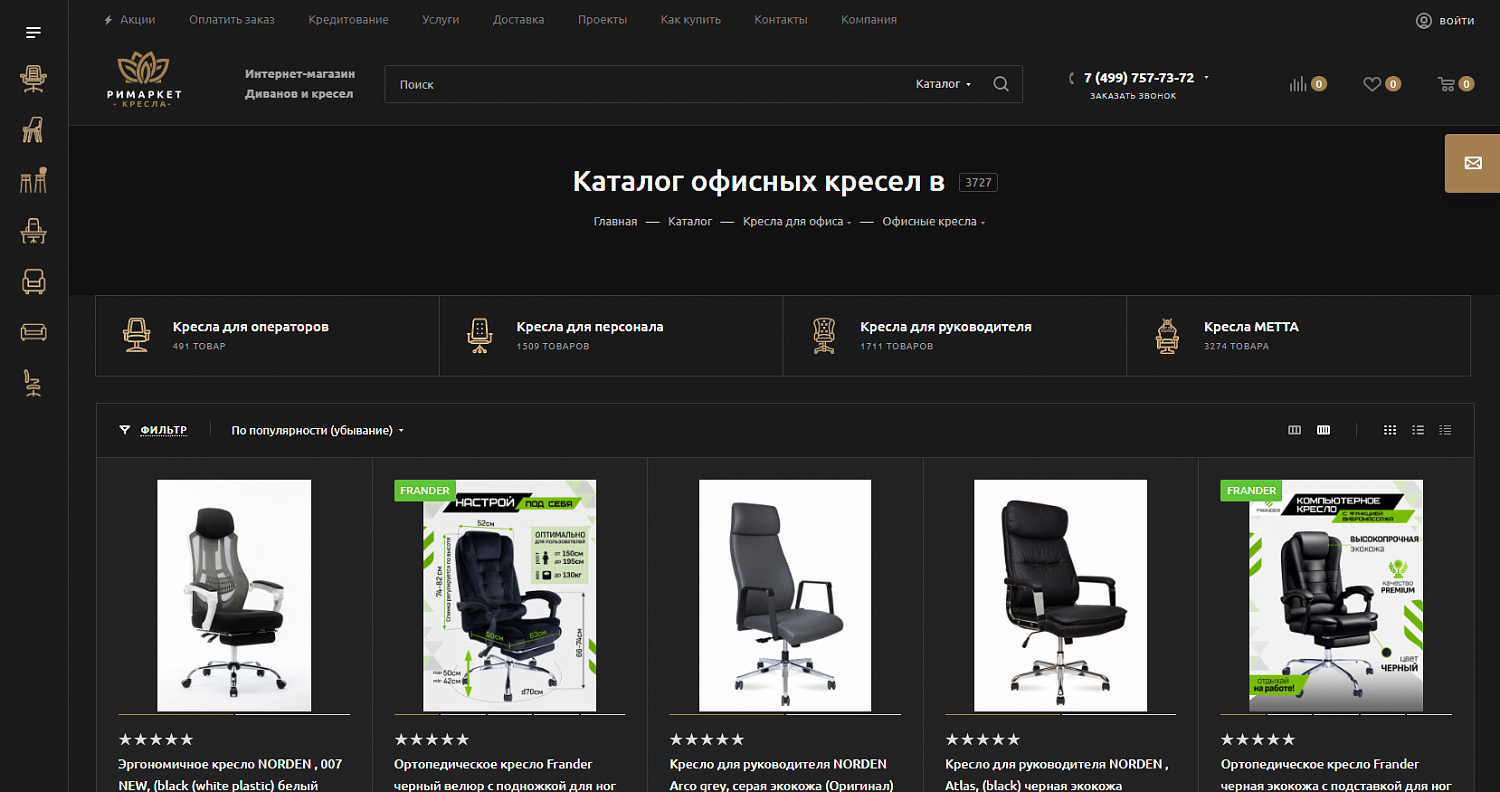The image size is (1500, 792).
Task: Open NORDEN Atlas black chair title
Action: [1057, 774]
